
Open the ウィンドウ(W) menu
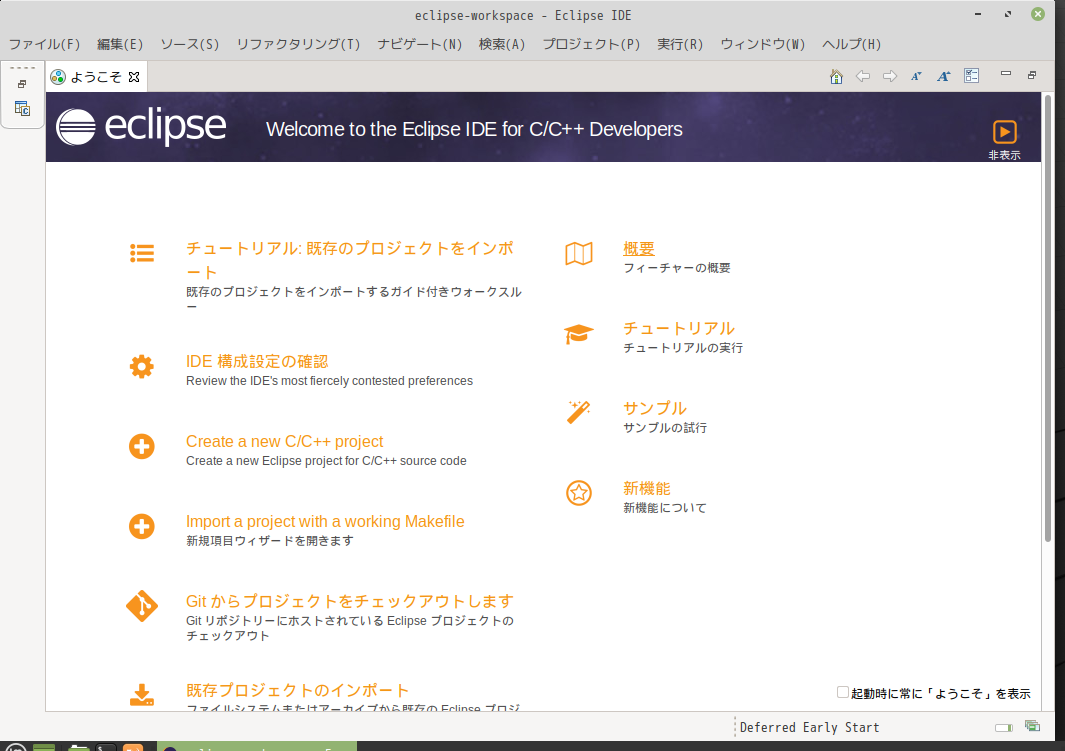click(x=763, y=44)
